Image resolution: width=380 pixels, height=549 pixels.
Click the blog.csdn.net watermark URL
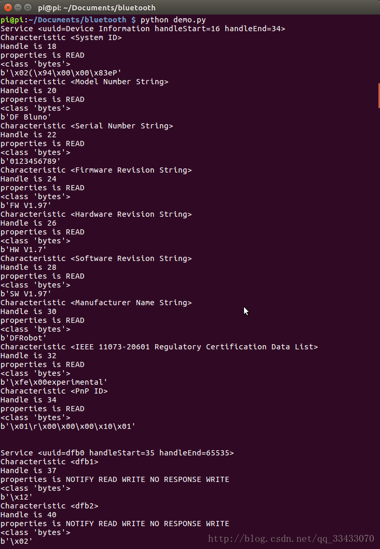pyautogui.click(x=291, y=538)
